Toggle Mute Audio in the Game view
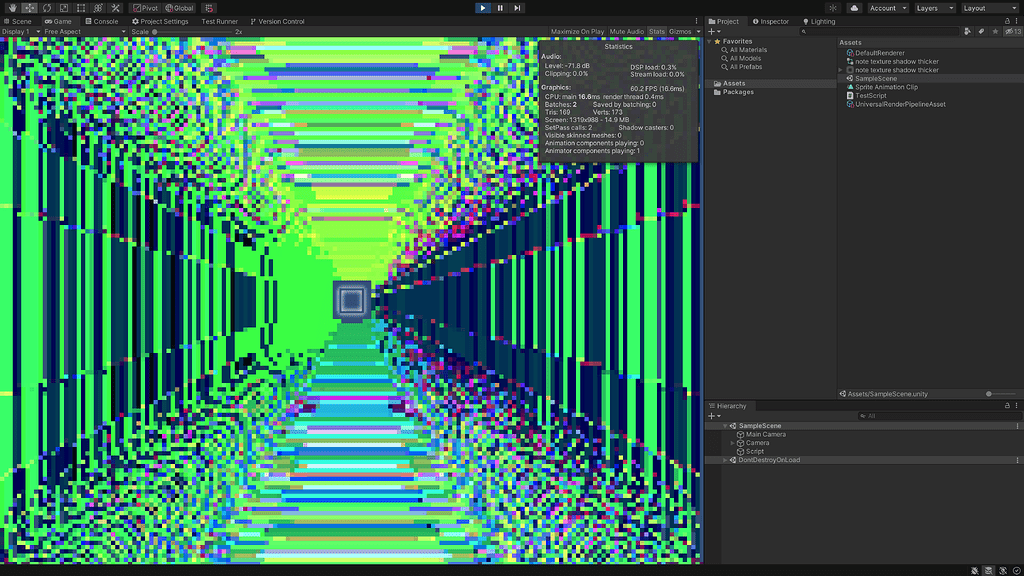Image resolution: width=1024 pixels, height=576 pixels. pyautogui.click(x=626, y=31)
